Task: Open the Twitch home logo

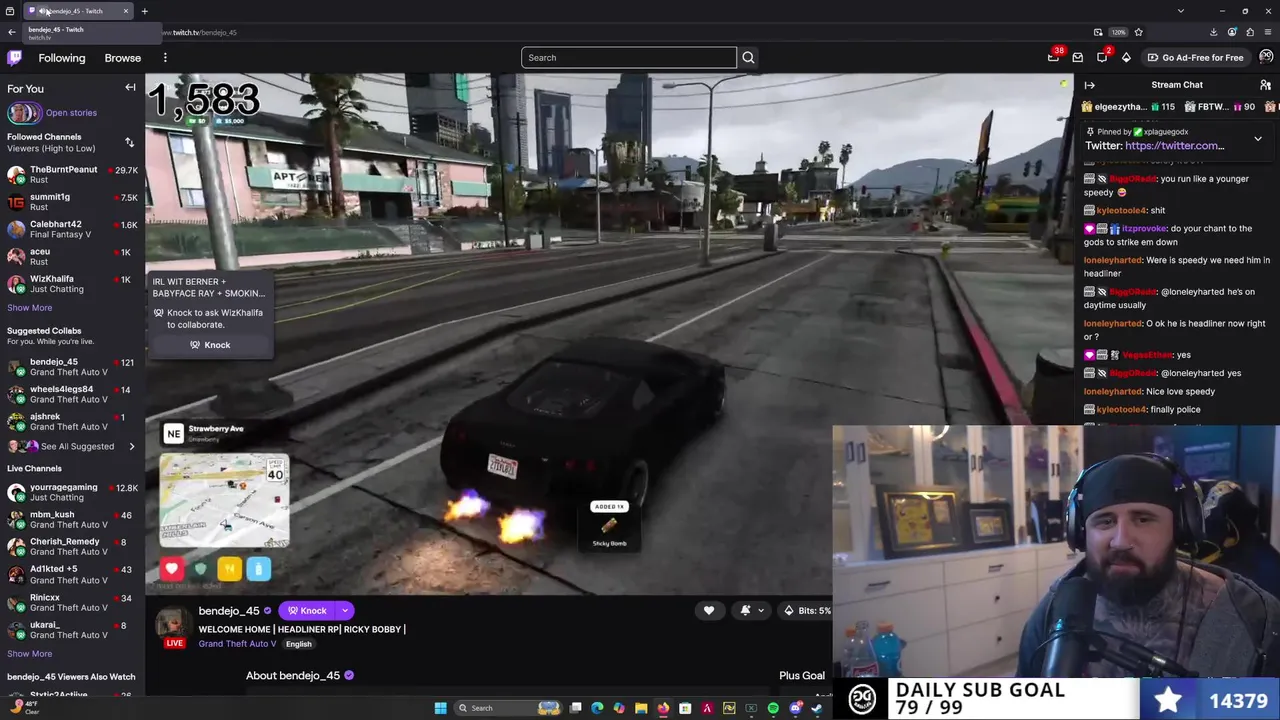Action: click(x=15, y=58)
